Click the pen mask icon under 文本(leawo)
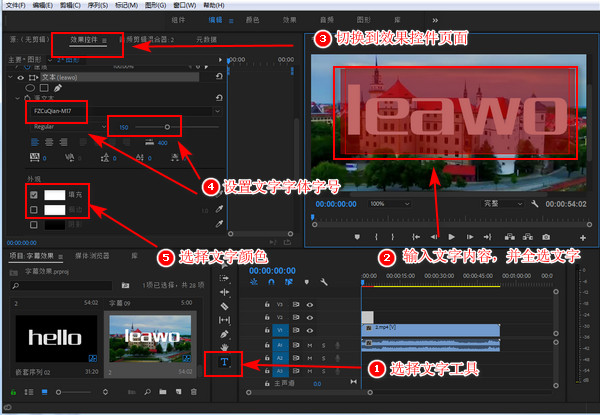This screenshot has height=415, width=600. [x=58, y=88]
